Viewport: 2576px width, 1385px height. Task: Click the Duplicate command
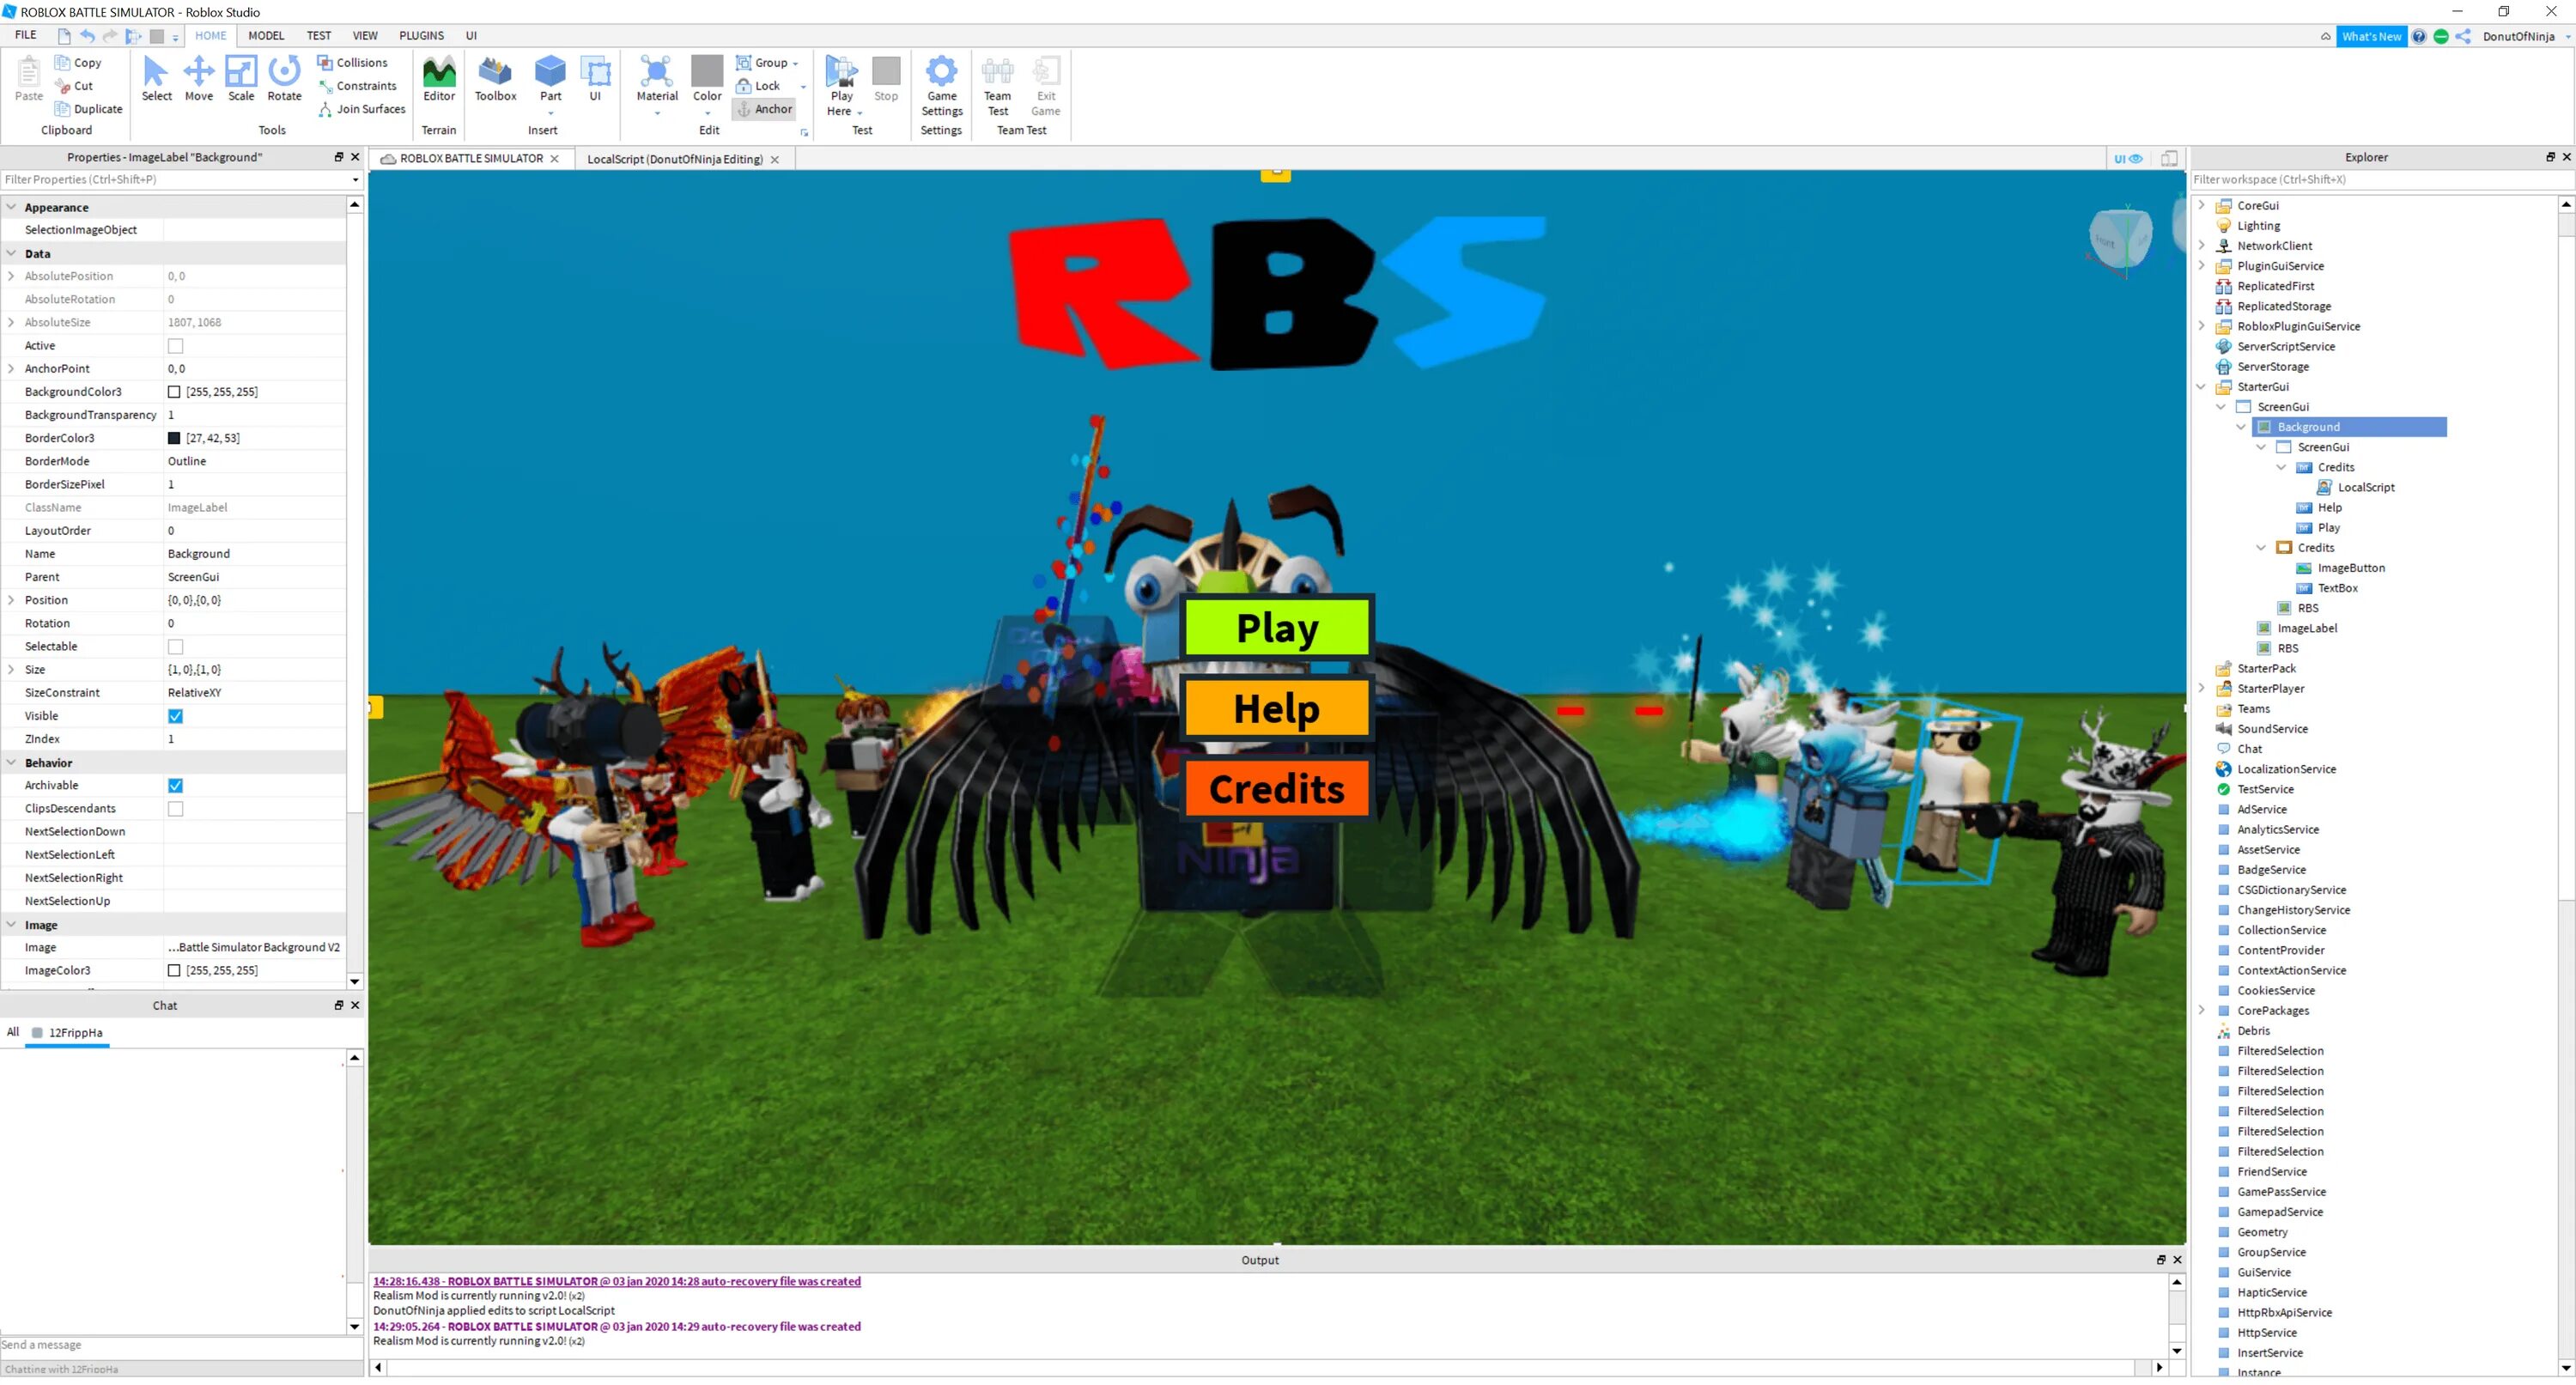pos(89,109)
